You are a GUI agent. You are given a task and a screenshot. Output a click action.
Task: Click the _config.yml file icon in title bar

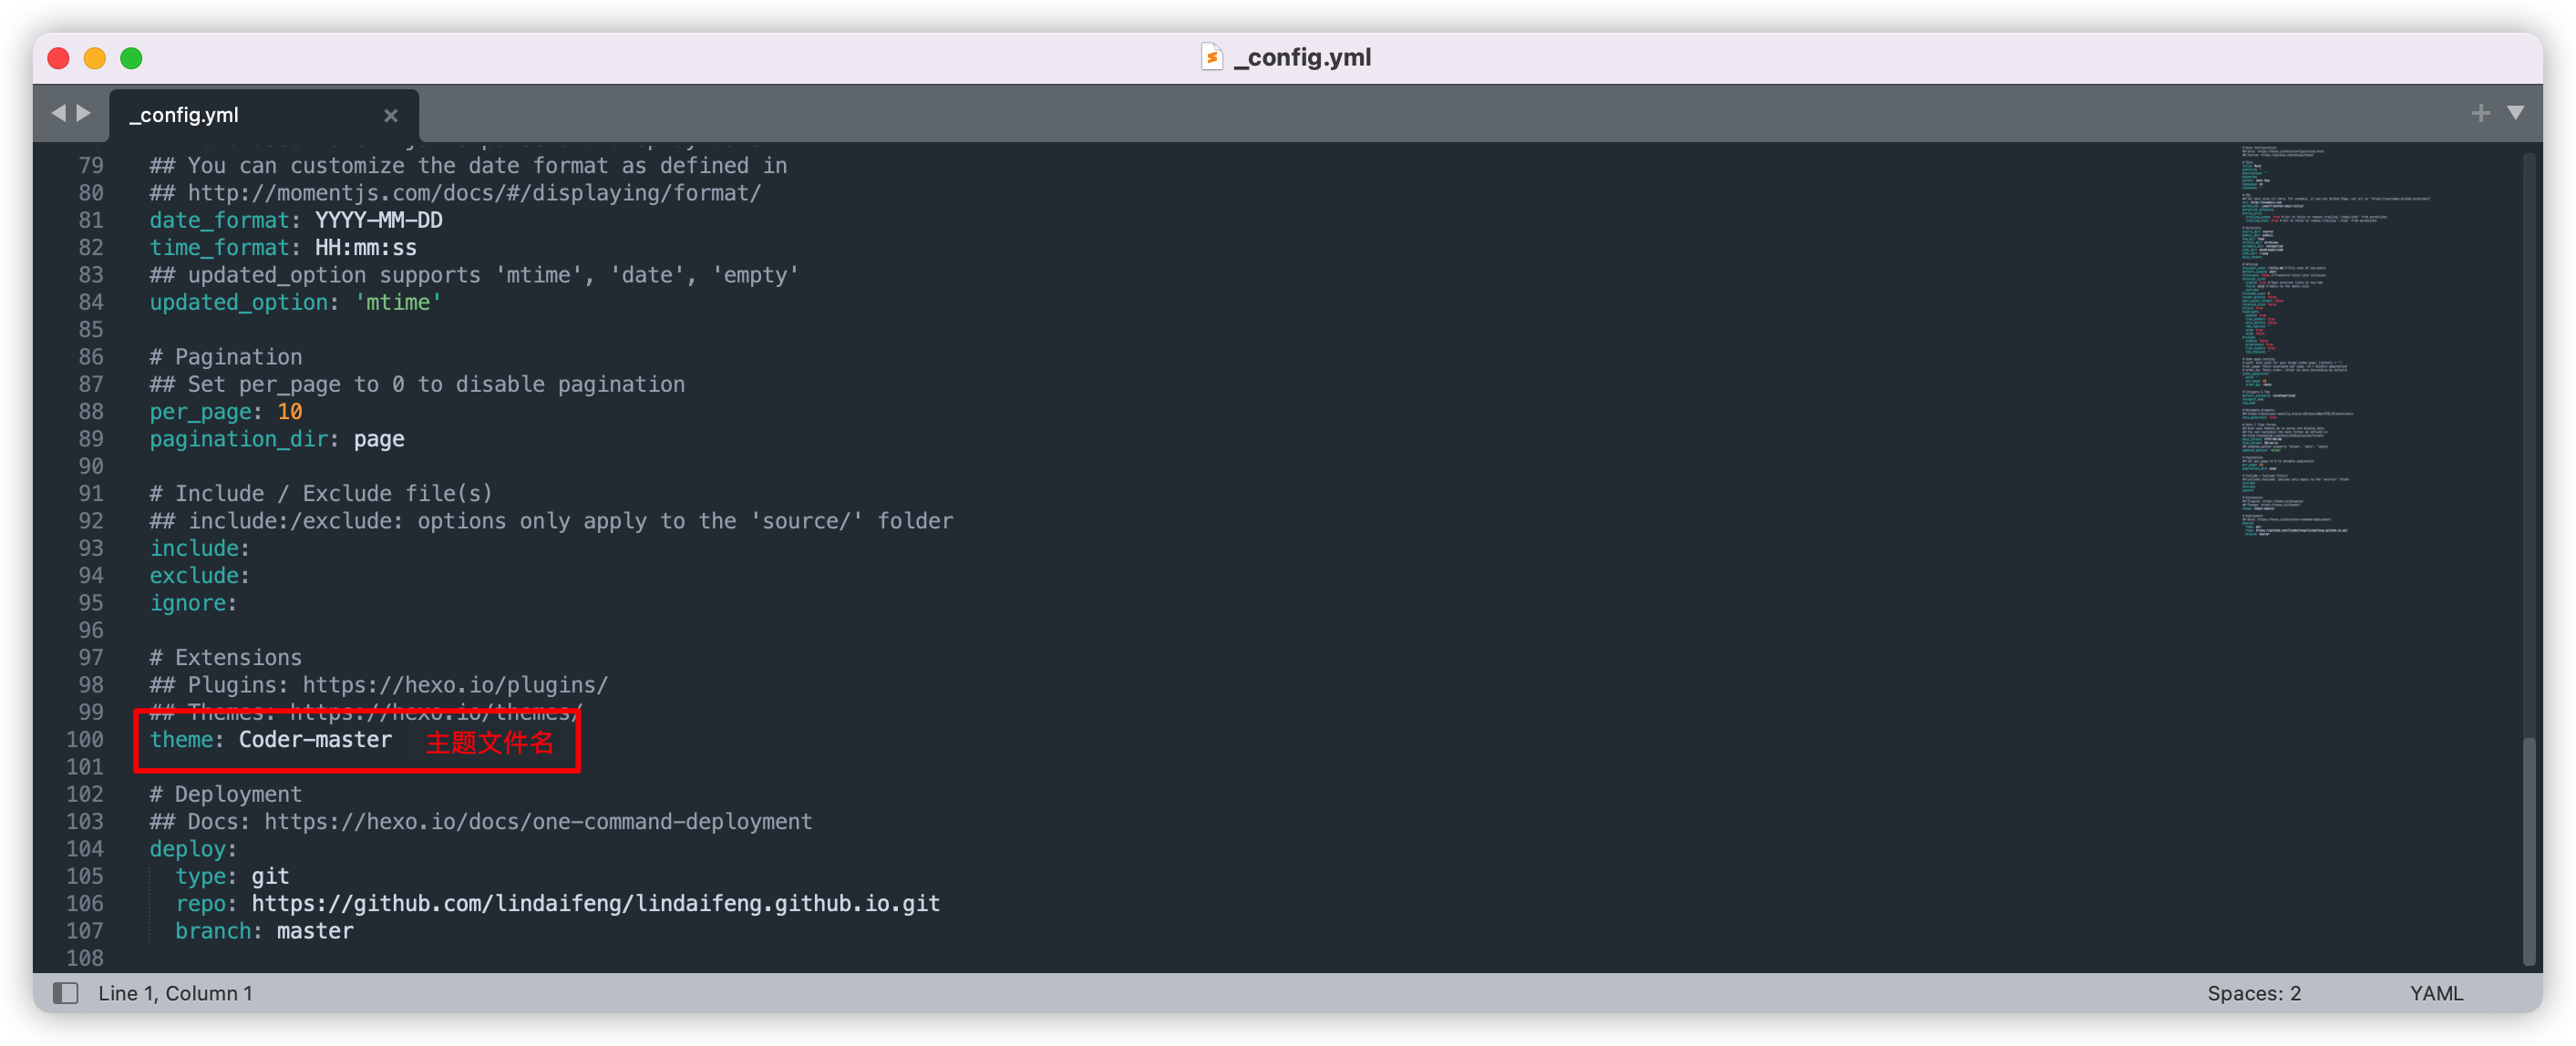pyautogui.click(x=1211, y=57)
